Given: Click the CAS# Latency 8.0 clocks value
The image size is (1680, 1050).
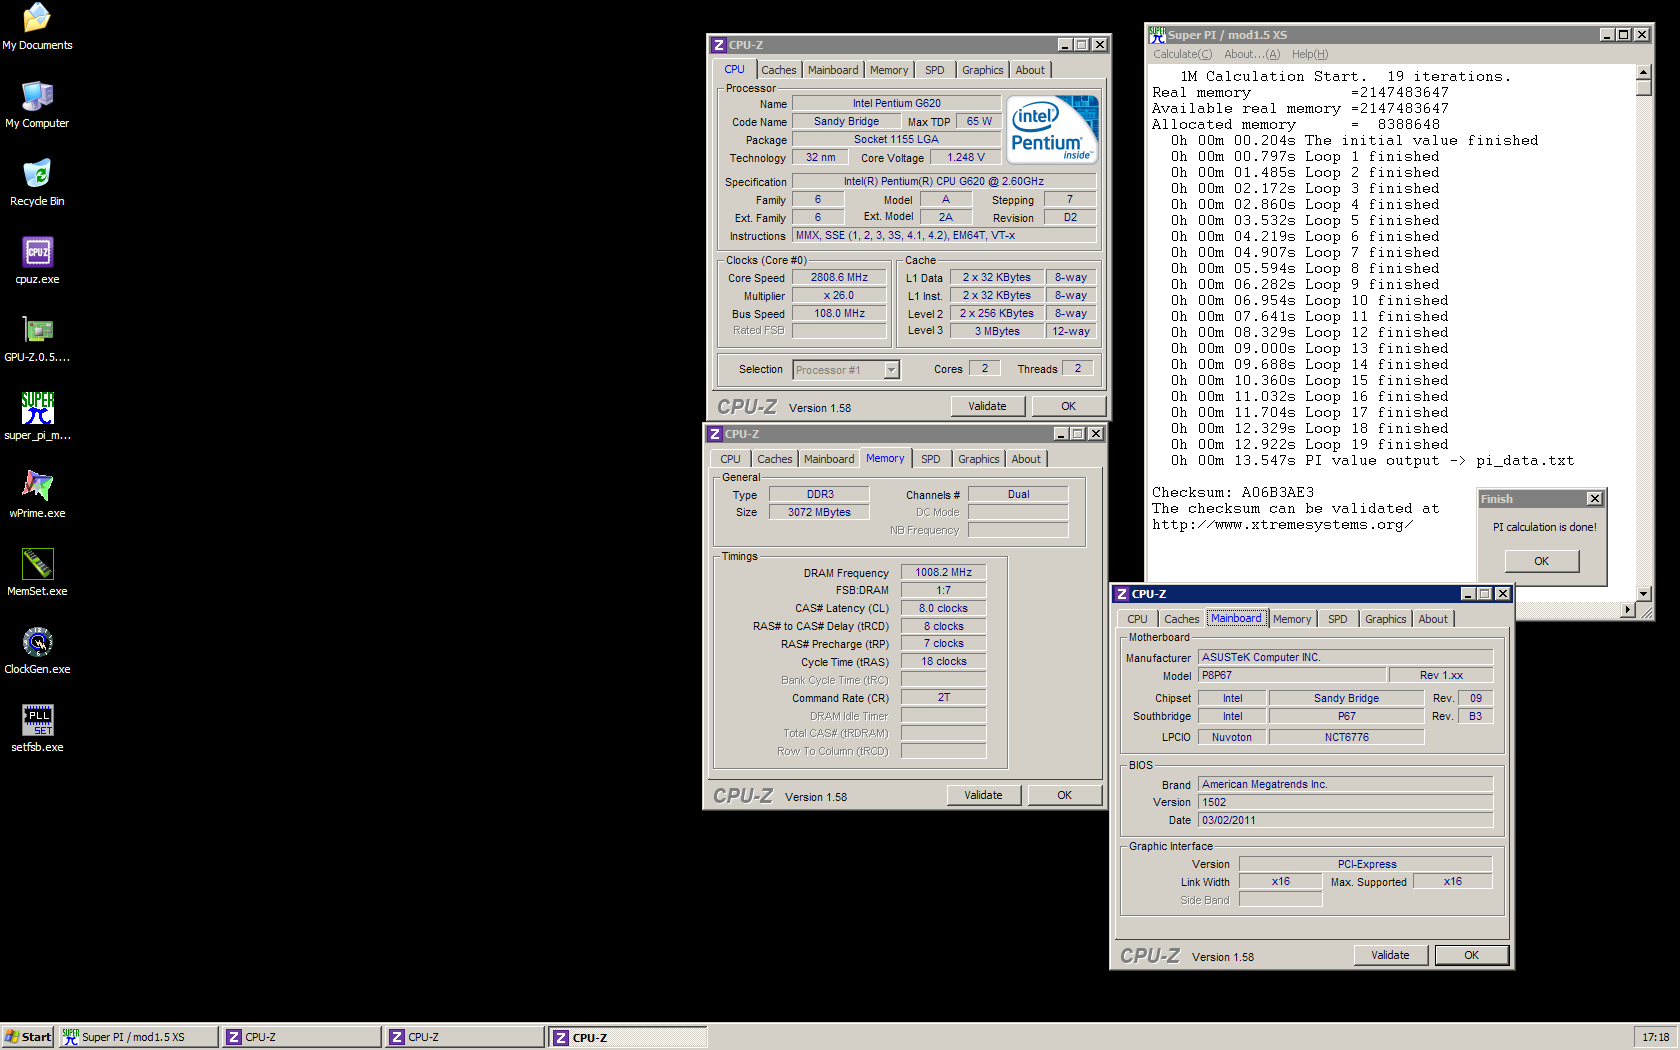Looking at the screenshot, I should pyautogui.click(x=943, y=608).
